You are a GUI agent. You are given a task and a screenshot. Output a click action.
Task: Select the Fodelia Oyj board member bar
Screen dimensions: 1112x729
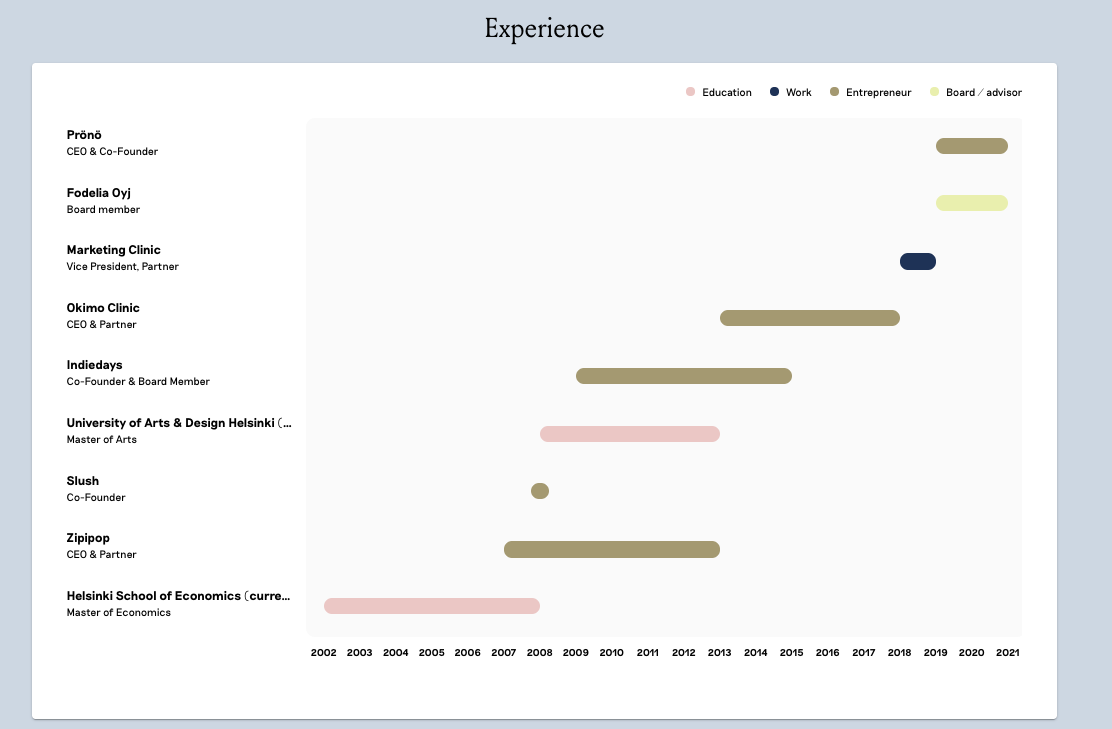pos(971,203)
